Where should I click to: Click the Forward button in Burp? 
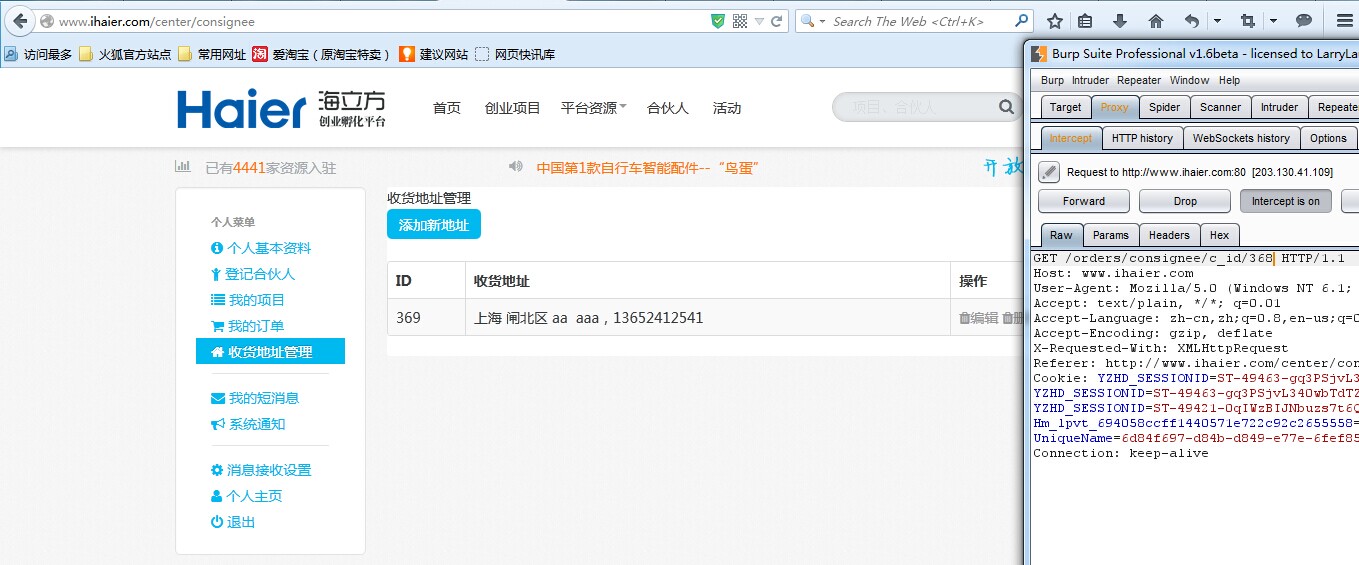click(1084, 201)
